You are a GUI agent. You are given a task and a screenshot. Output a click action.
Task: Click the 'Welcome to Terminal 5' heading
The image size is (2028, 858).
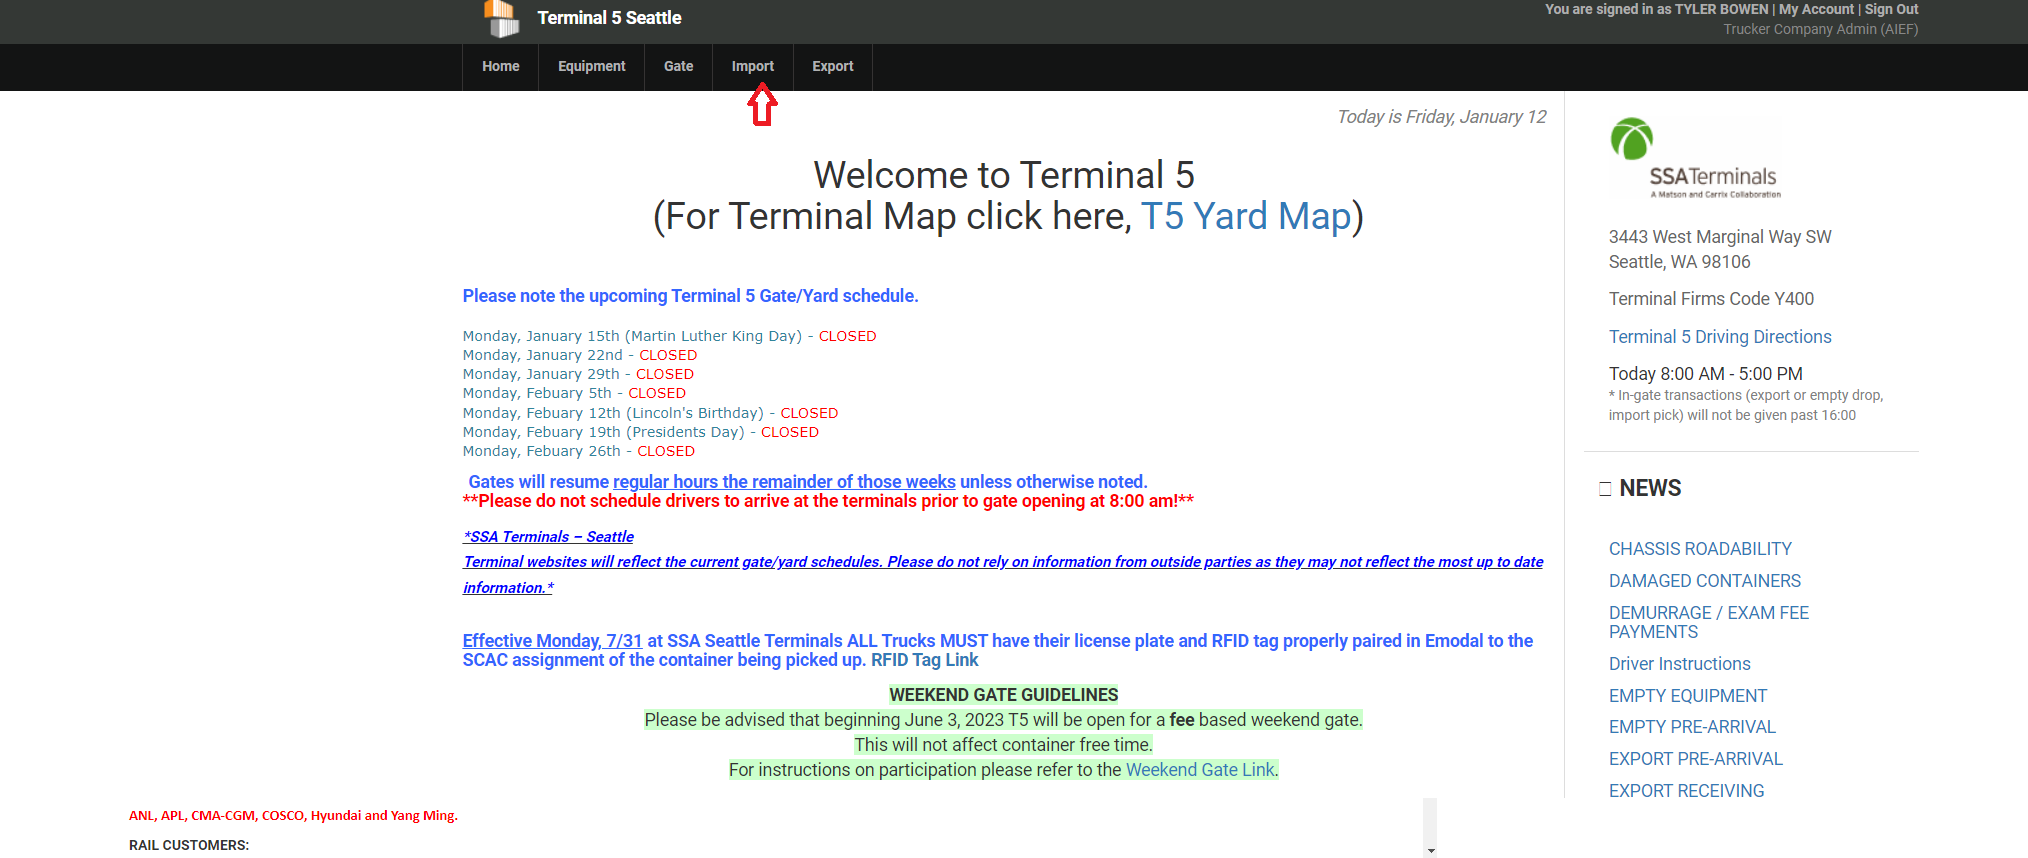(1003, 175)
